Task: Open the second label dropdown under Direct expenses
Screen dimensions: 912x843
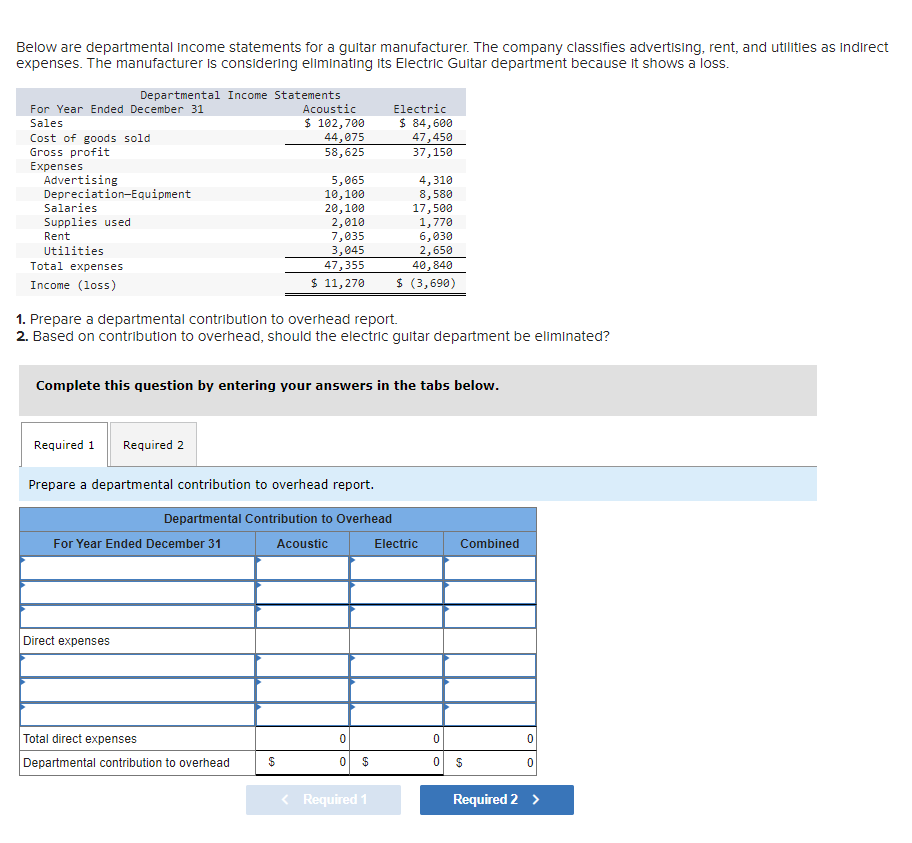Action: pyautogui.click(x=137, y=689)
